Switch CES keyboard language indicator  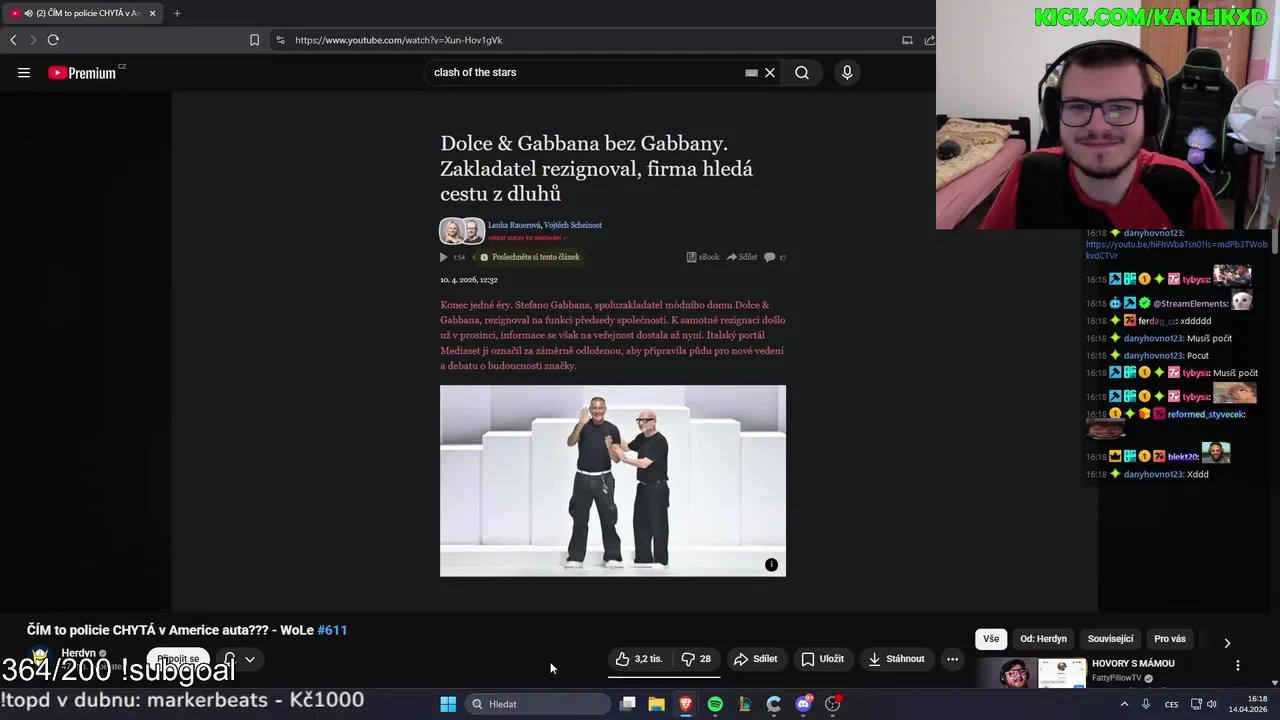pos(1171,704)
